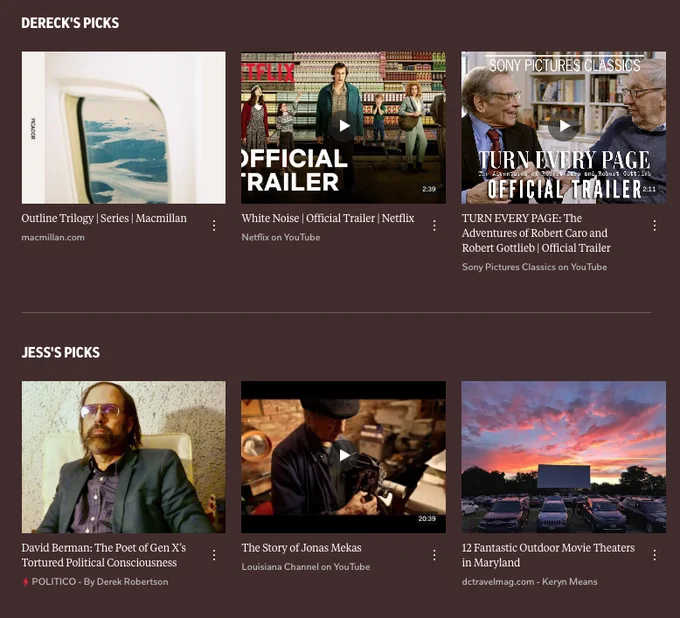The image size is (680, 618).
Task: Open the TURN EVERY PAGE trailer title link
Action: (536, 233)
